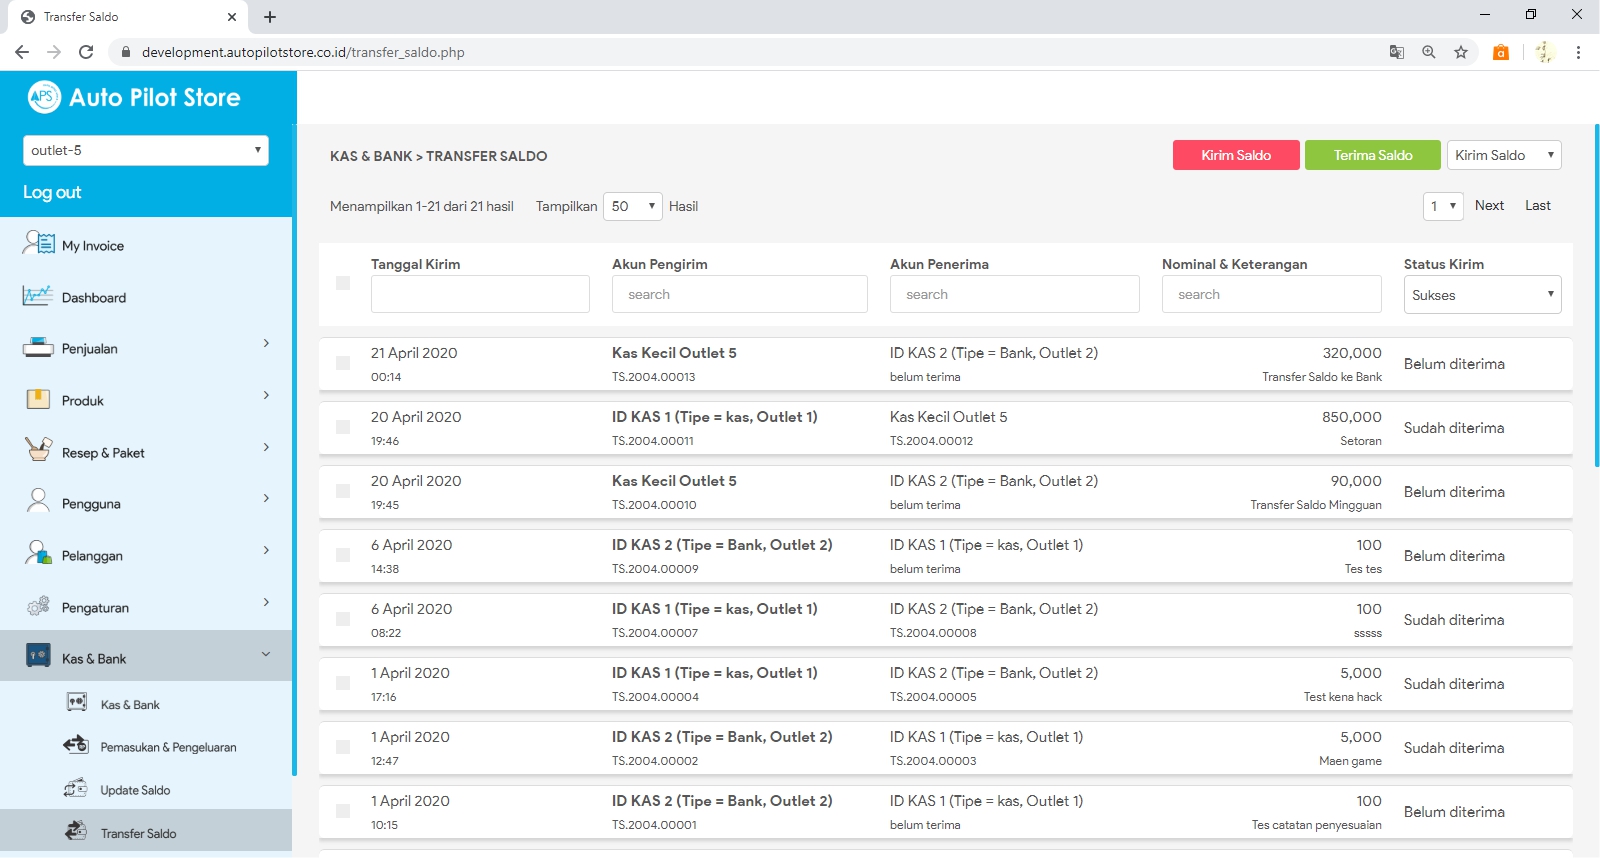Focus the Akun Pengirim search field
Screen dimensions: 1600x858
click(x=739, y=295)
